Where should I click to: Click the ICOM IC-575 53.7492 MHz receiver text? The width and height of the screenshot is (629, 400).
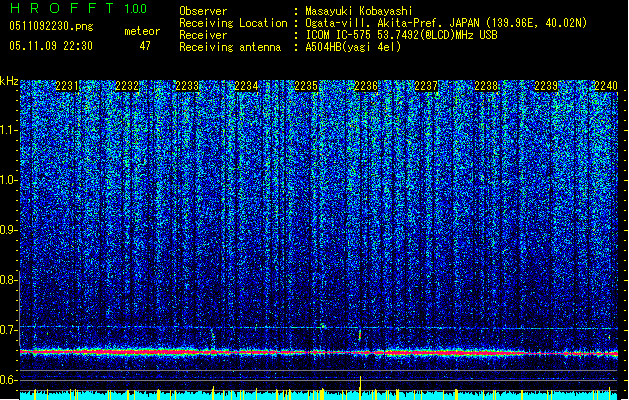401,35
